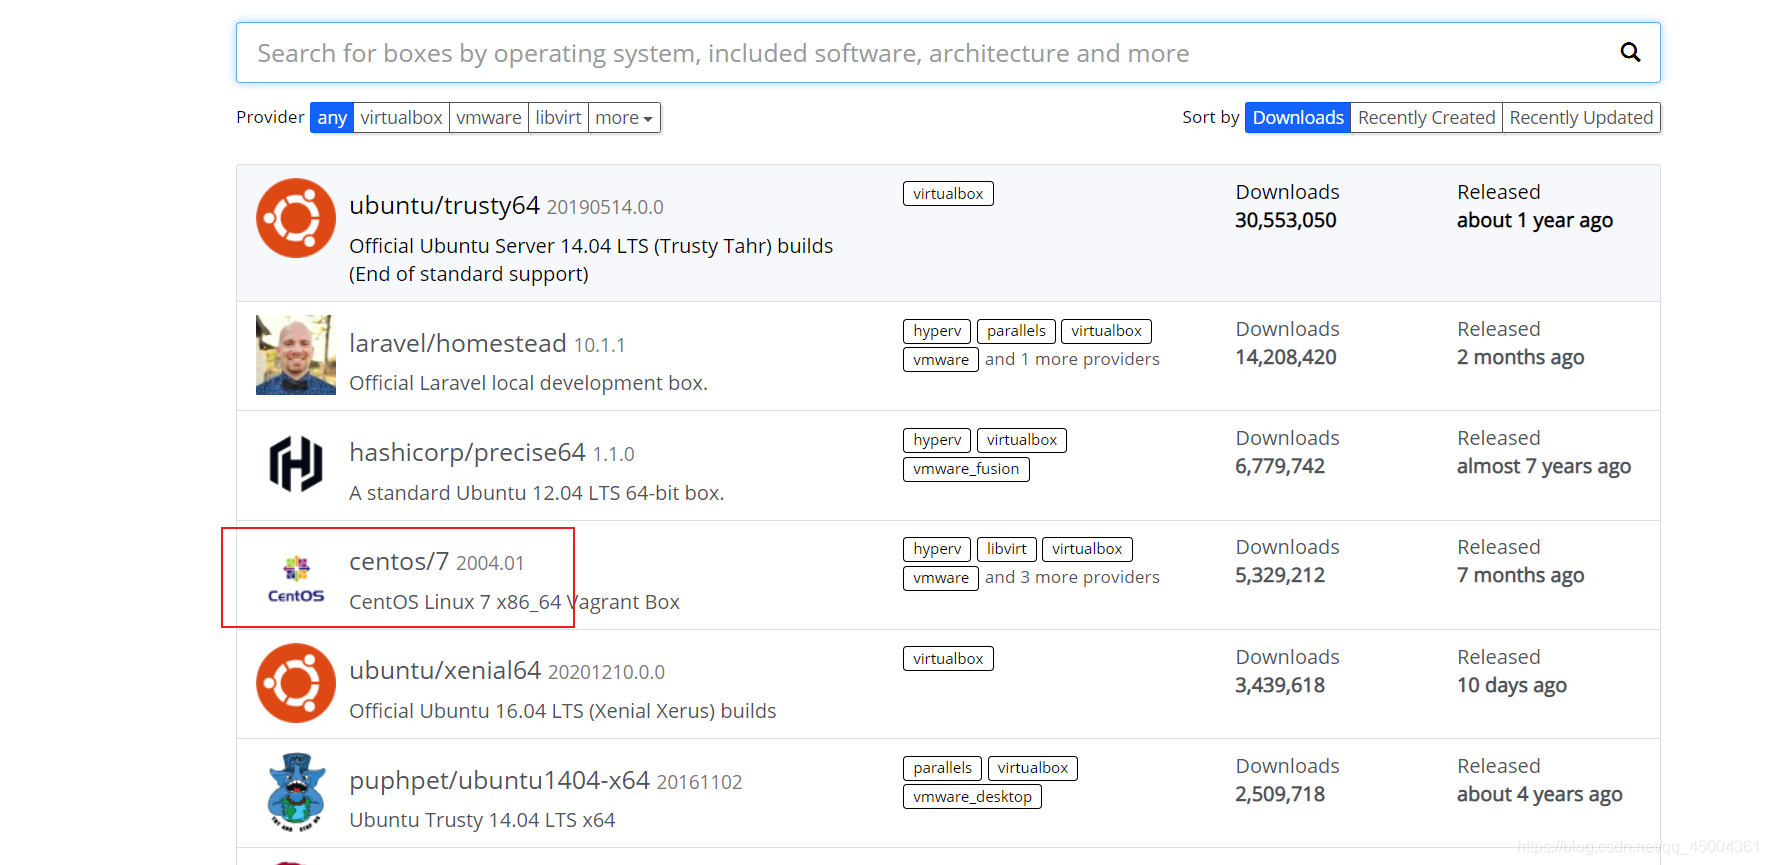The height and width of the screenshot is (865, 1768).
Task: Click 'Ubuntu Trusty 14.04 LTS x64' description
Action: pos(482,820)
